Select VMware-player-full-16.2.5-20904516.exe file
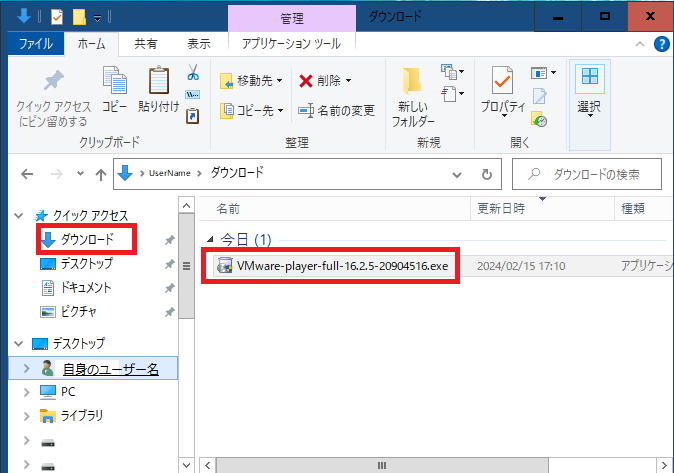674x473 pixels. [x=332, y=266]
